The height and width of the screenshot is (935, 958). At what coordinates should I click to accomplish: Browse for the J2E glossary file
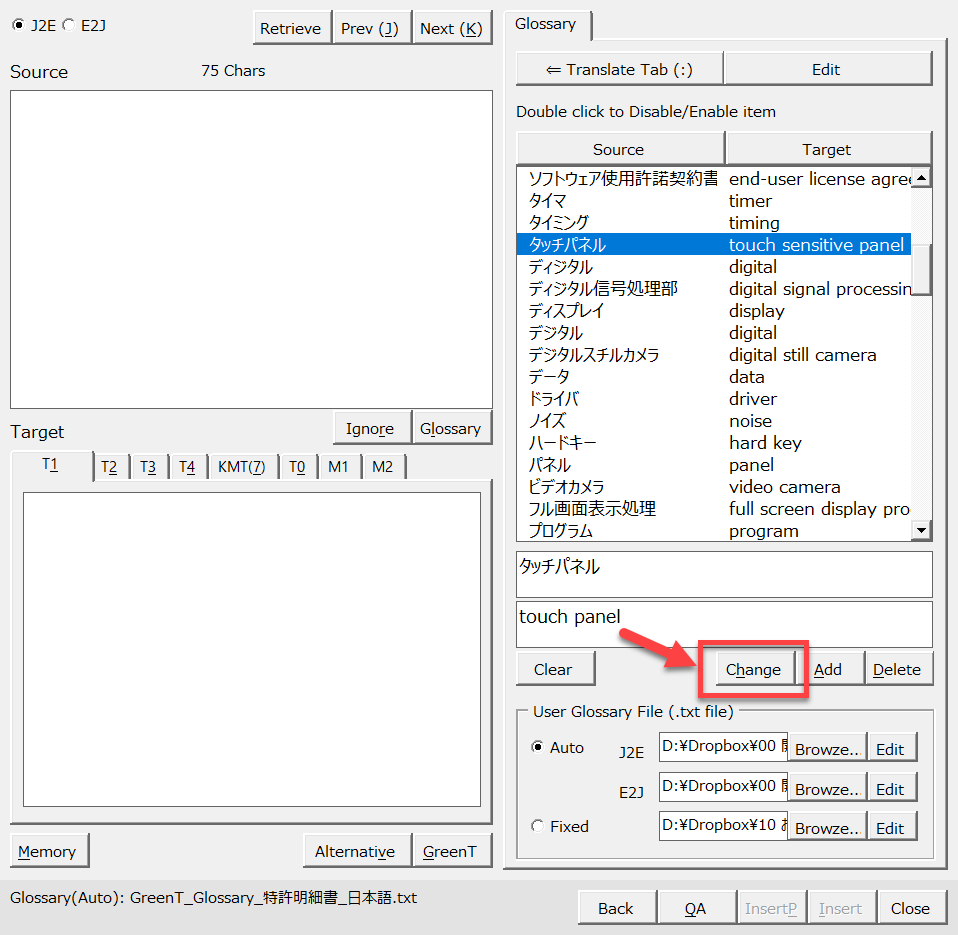coord(827,750)
